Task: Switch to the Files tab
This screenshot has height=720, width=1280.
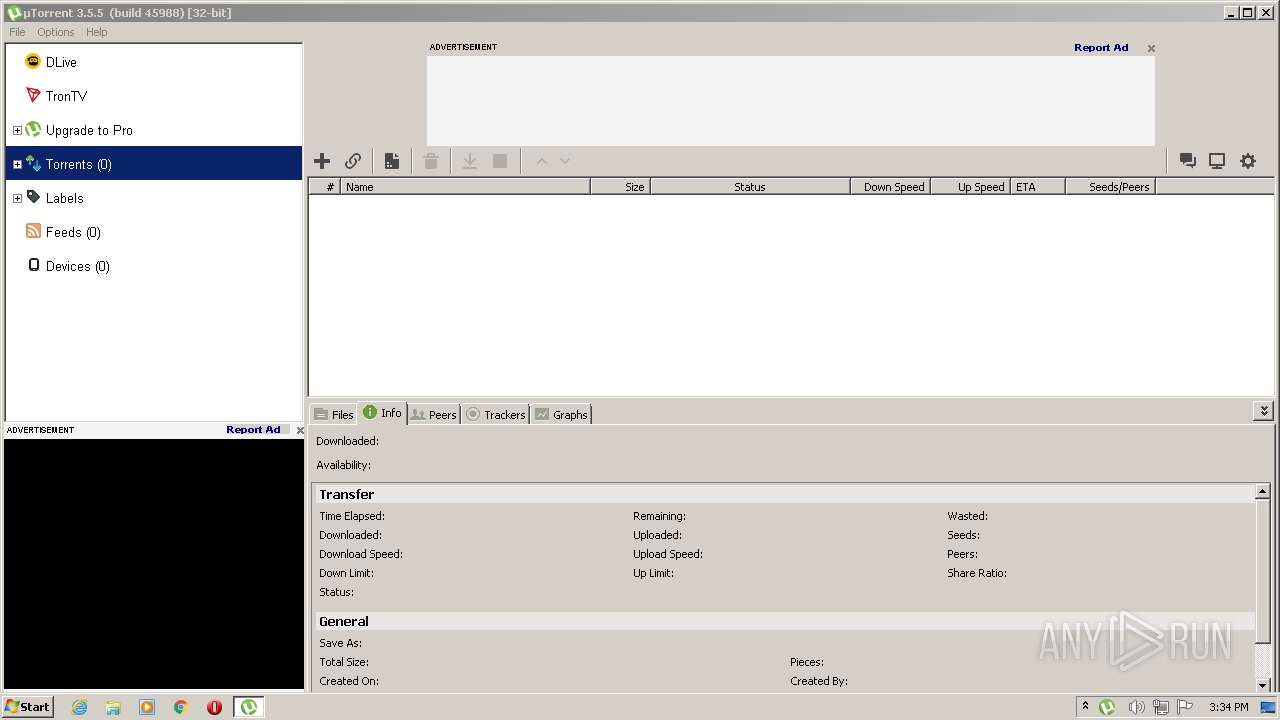Action: (333, 414)
